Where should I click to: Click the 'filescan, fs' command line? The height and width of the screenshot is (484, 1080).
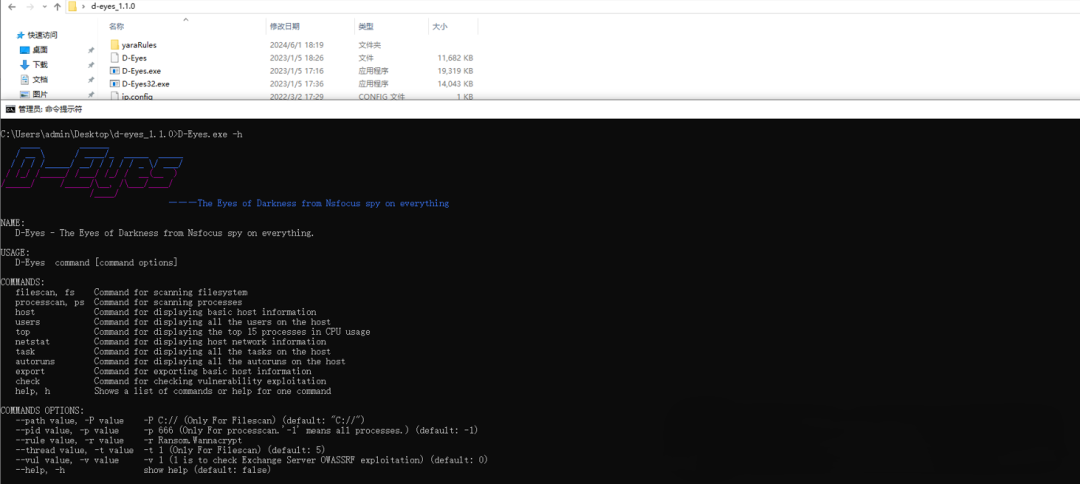pyautogui.click(x=131, y=293)
